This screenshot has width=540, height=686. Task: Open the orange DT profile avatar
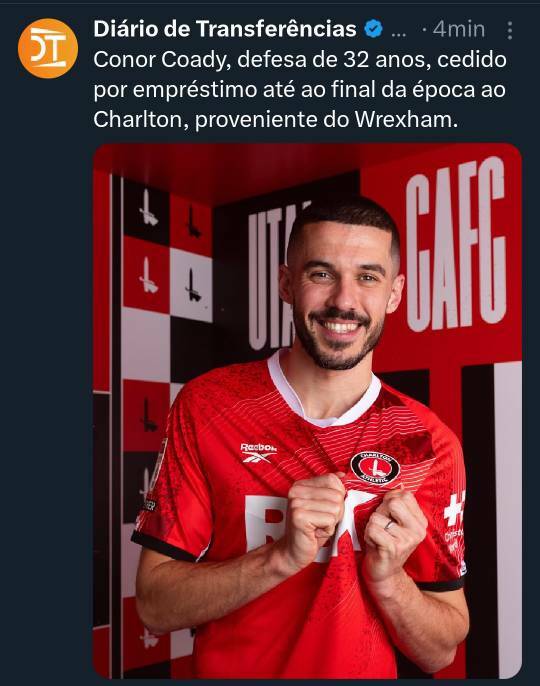click(x=48, y=48)
